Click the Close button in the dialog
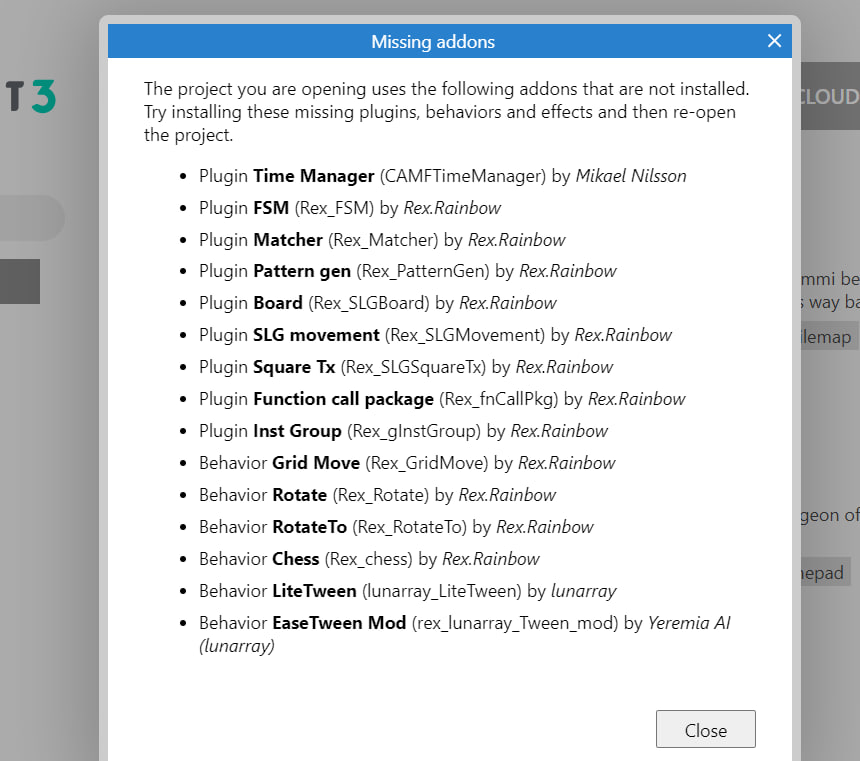The height and width of the screenshot is (761, 860). [x=705, y=729]
